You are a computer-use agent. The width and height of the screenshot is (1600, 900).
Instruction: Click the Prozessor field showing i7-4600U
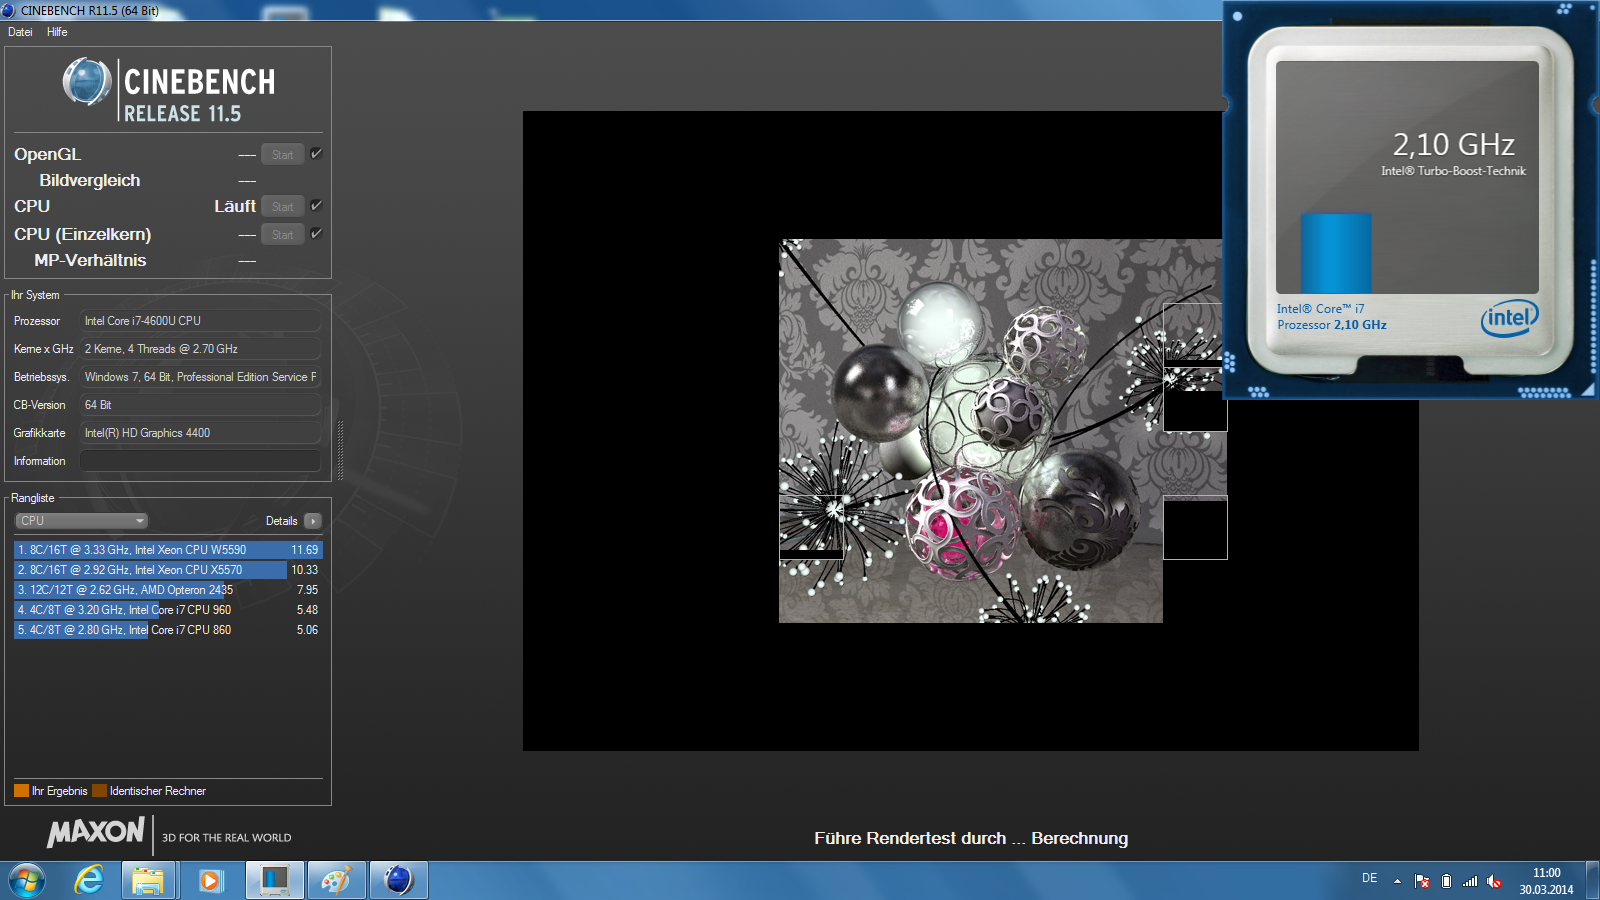200,321
